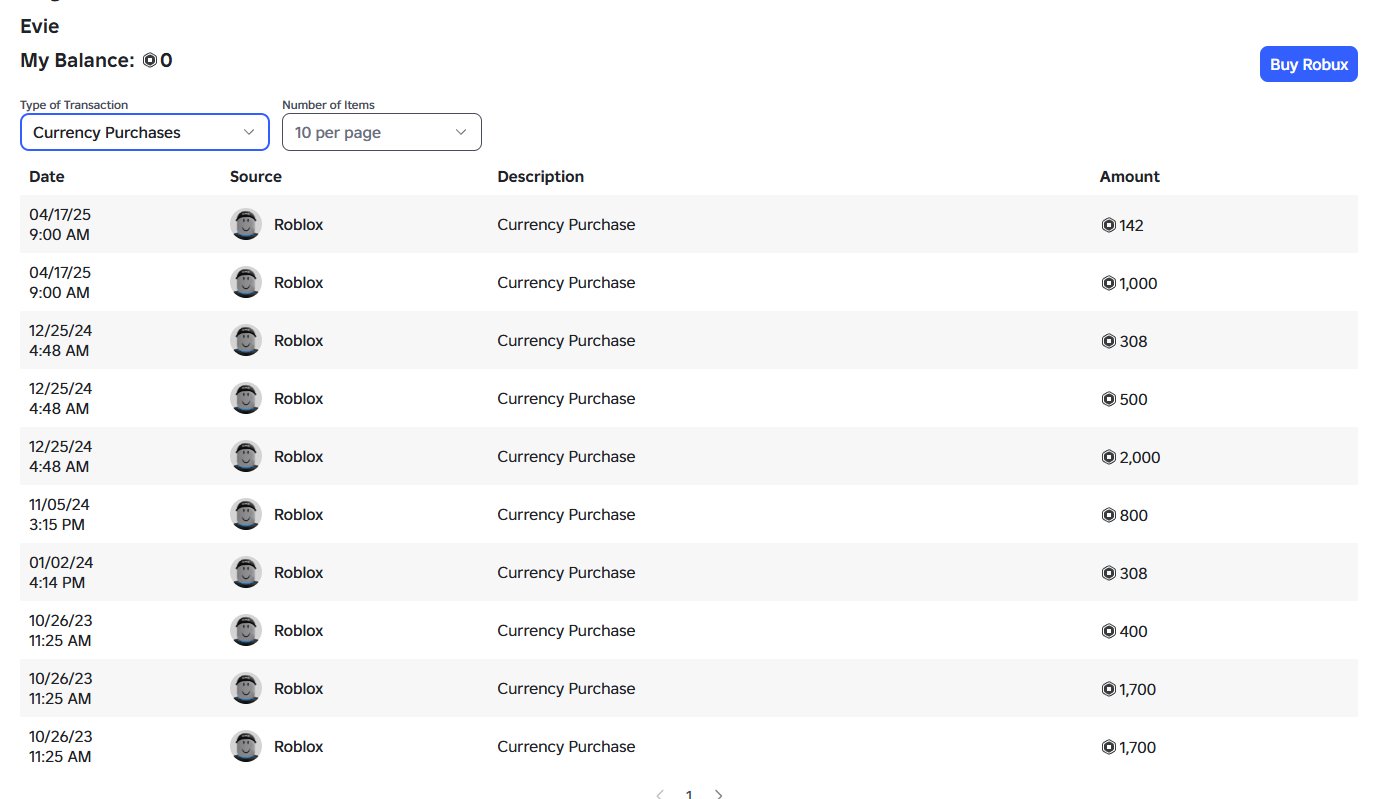Click the Robux icon next to 142
This screenshot has height=799, width=1396.
coord(1108,225)
